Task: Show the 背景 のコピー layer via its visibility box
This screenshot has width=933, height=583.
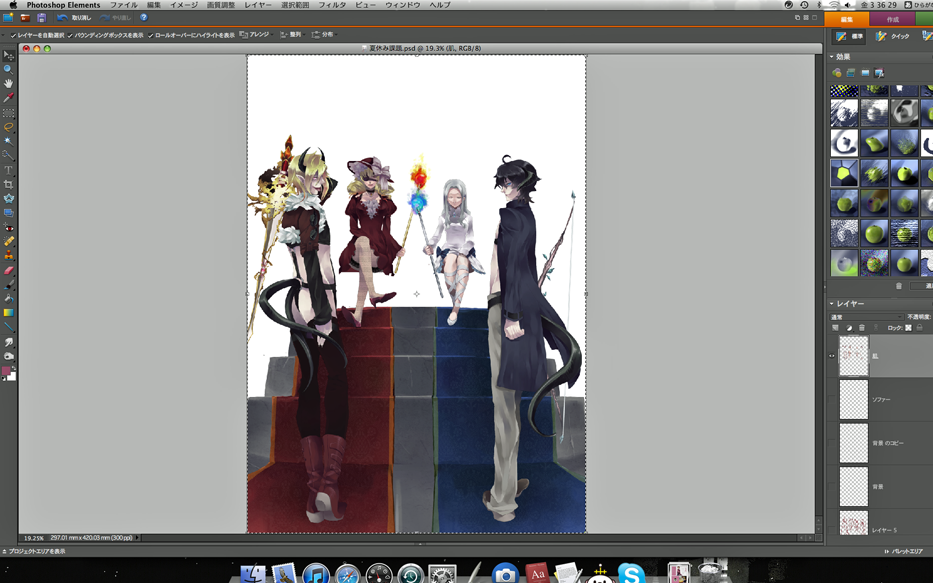Action: 832,443
